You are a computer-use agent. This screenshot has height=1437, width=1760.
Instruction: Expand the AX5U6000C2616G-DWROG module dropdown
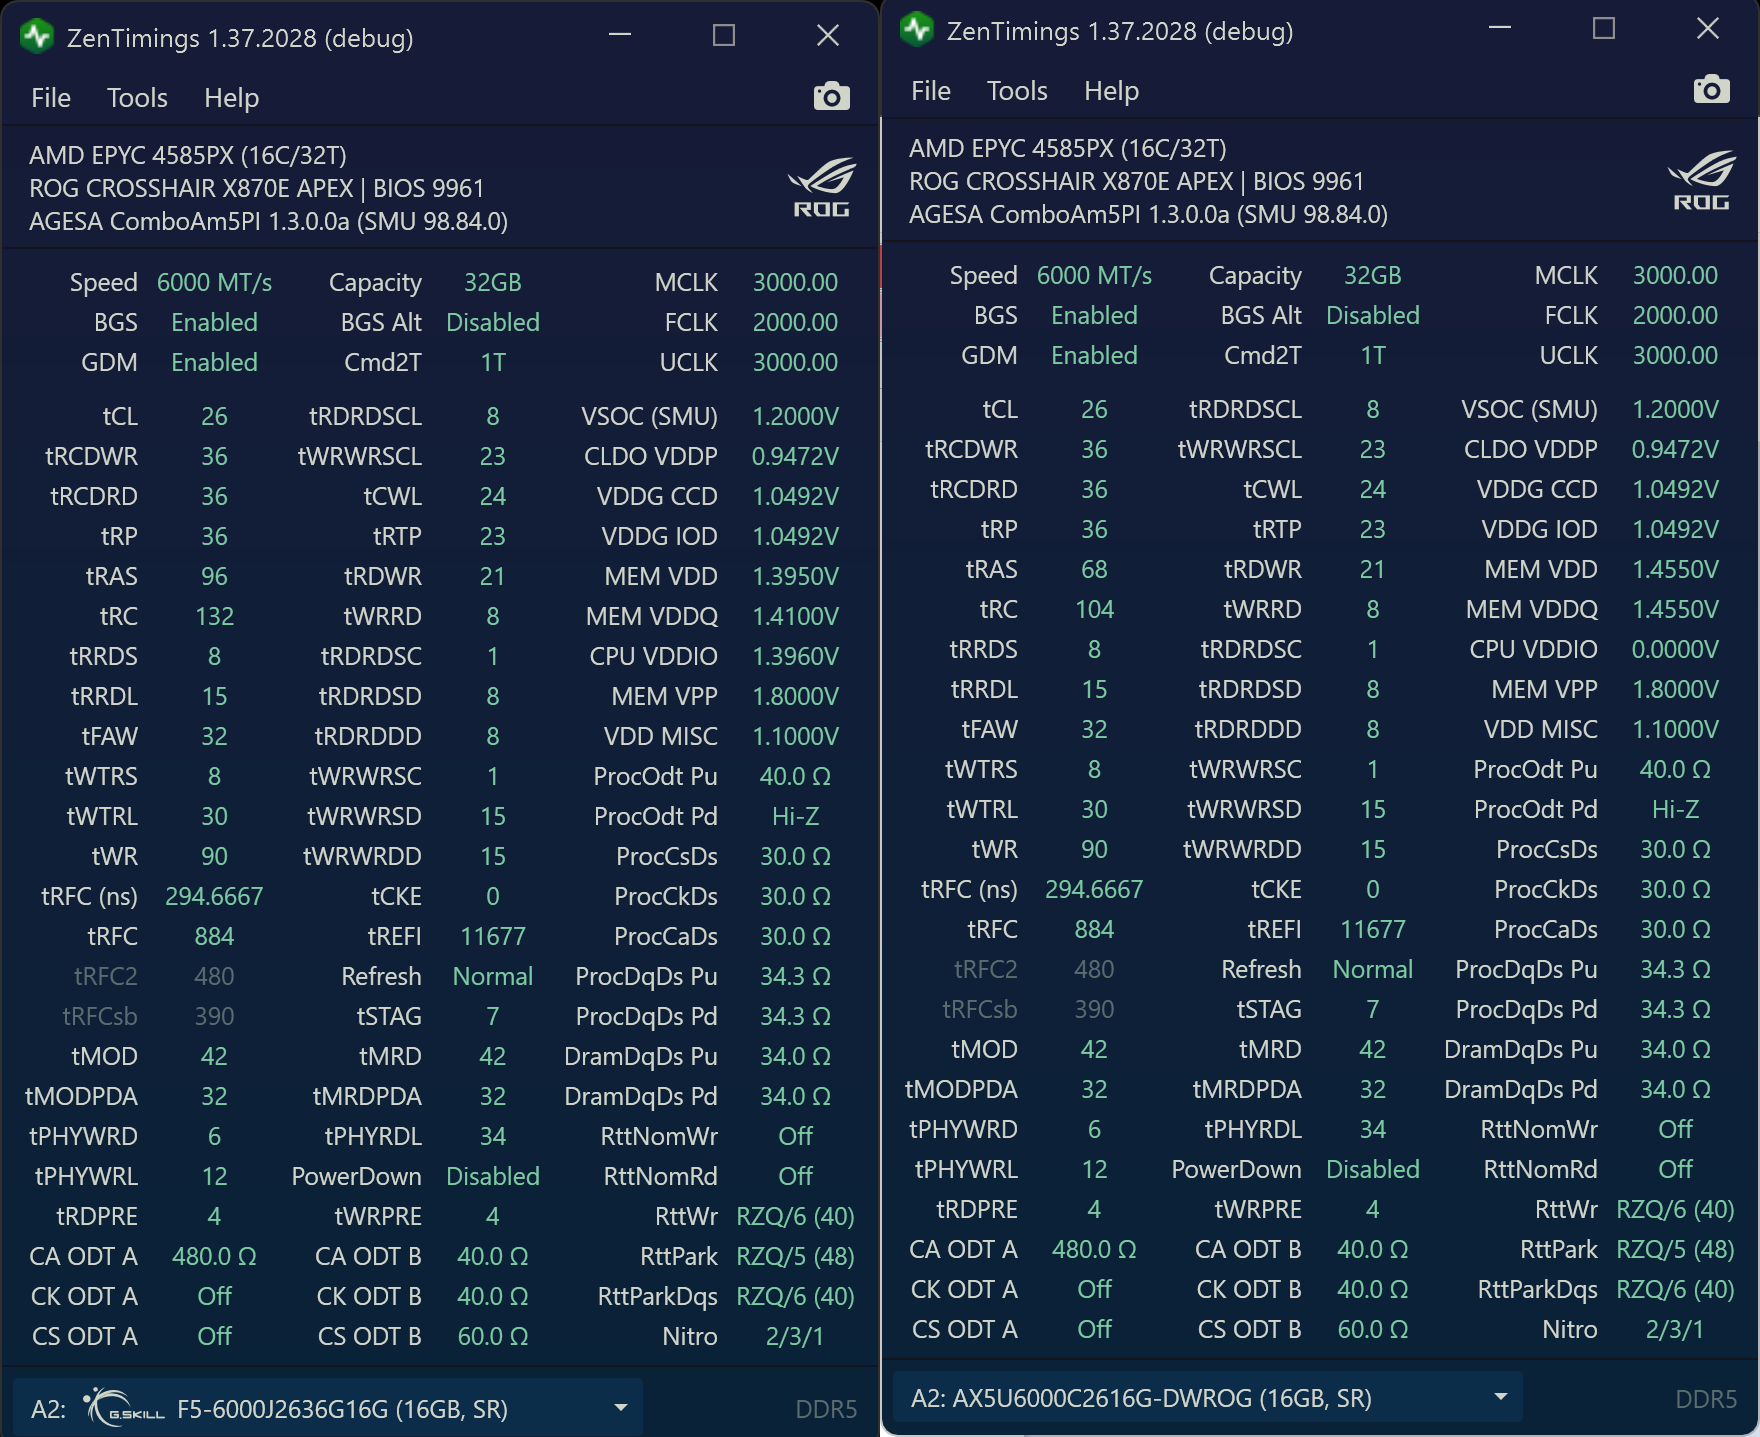point(1208,1398)
